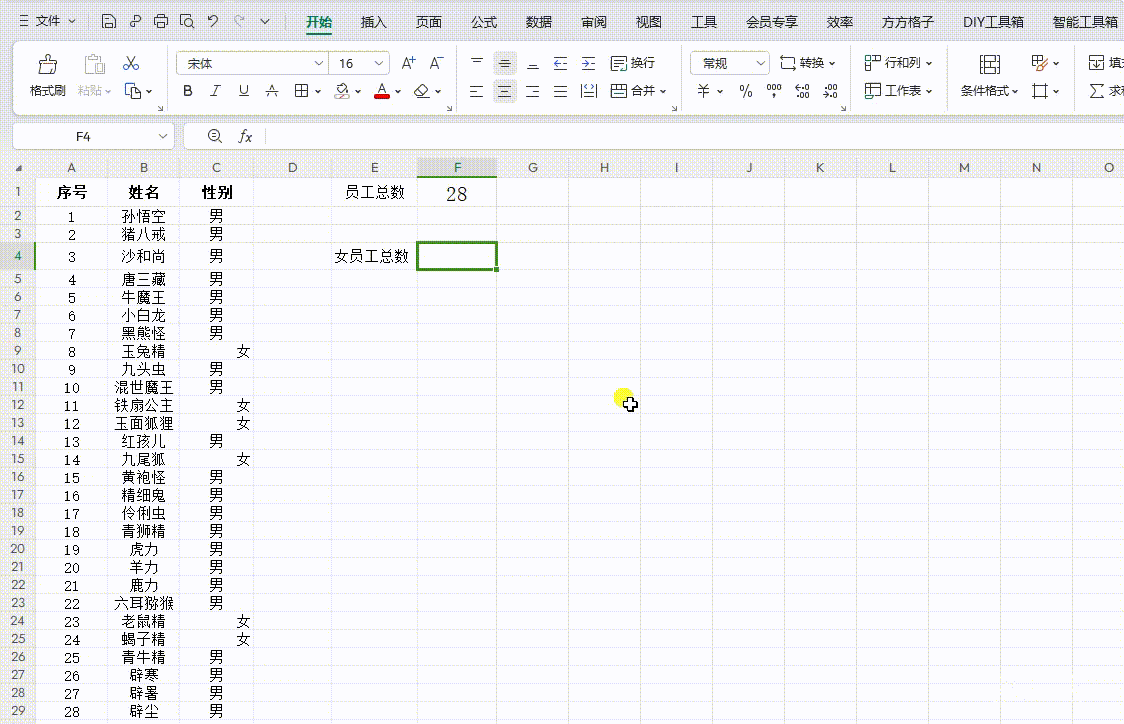Click the cell labeled 女员工总数
Image resolution: width=1124 pixels, height=724 pixels.
click(x=374, y=256)
